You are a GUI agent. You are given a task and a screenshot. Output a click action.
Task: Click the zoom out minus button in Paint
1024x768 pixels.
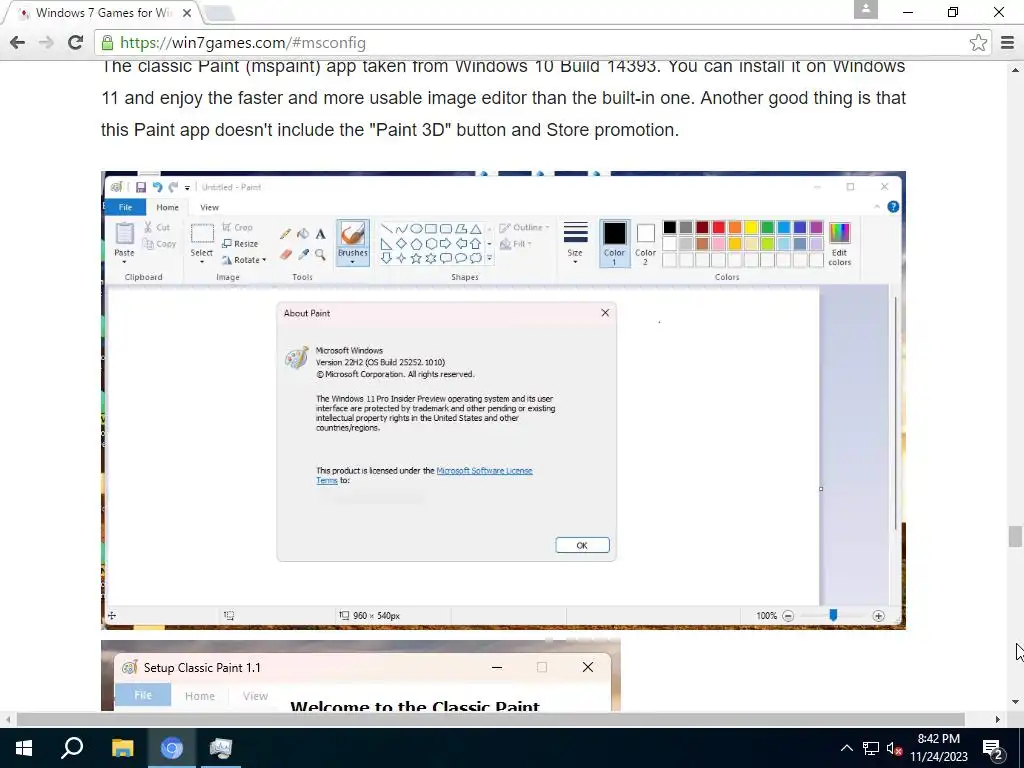788,616
